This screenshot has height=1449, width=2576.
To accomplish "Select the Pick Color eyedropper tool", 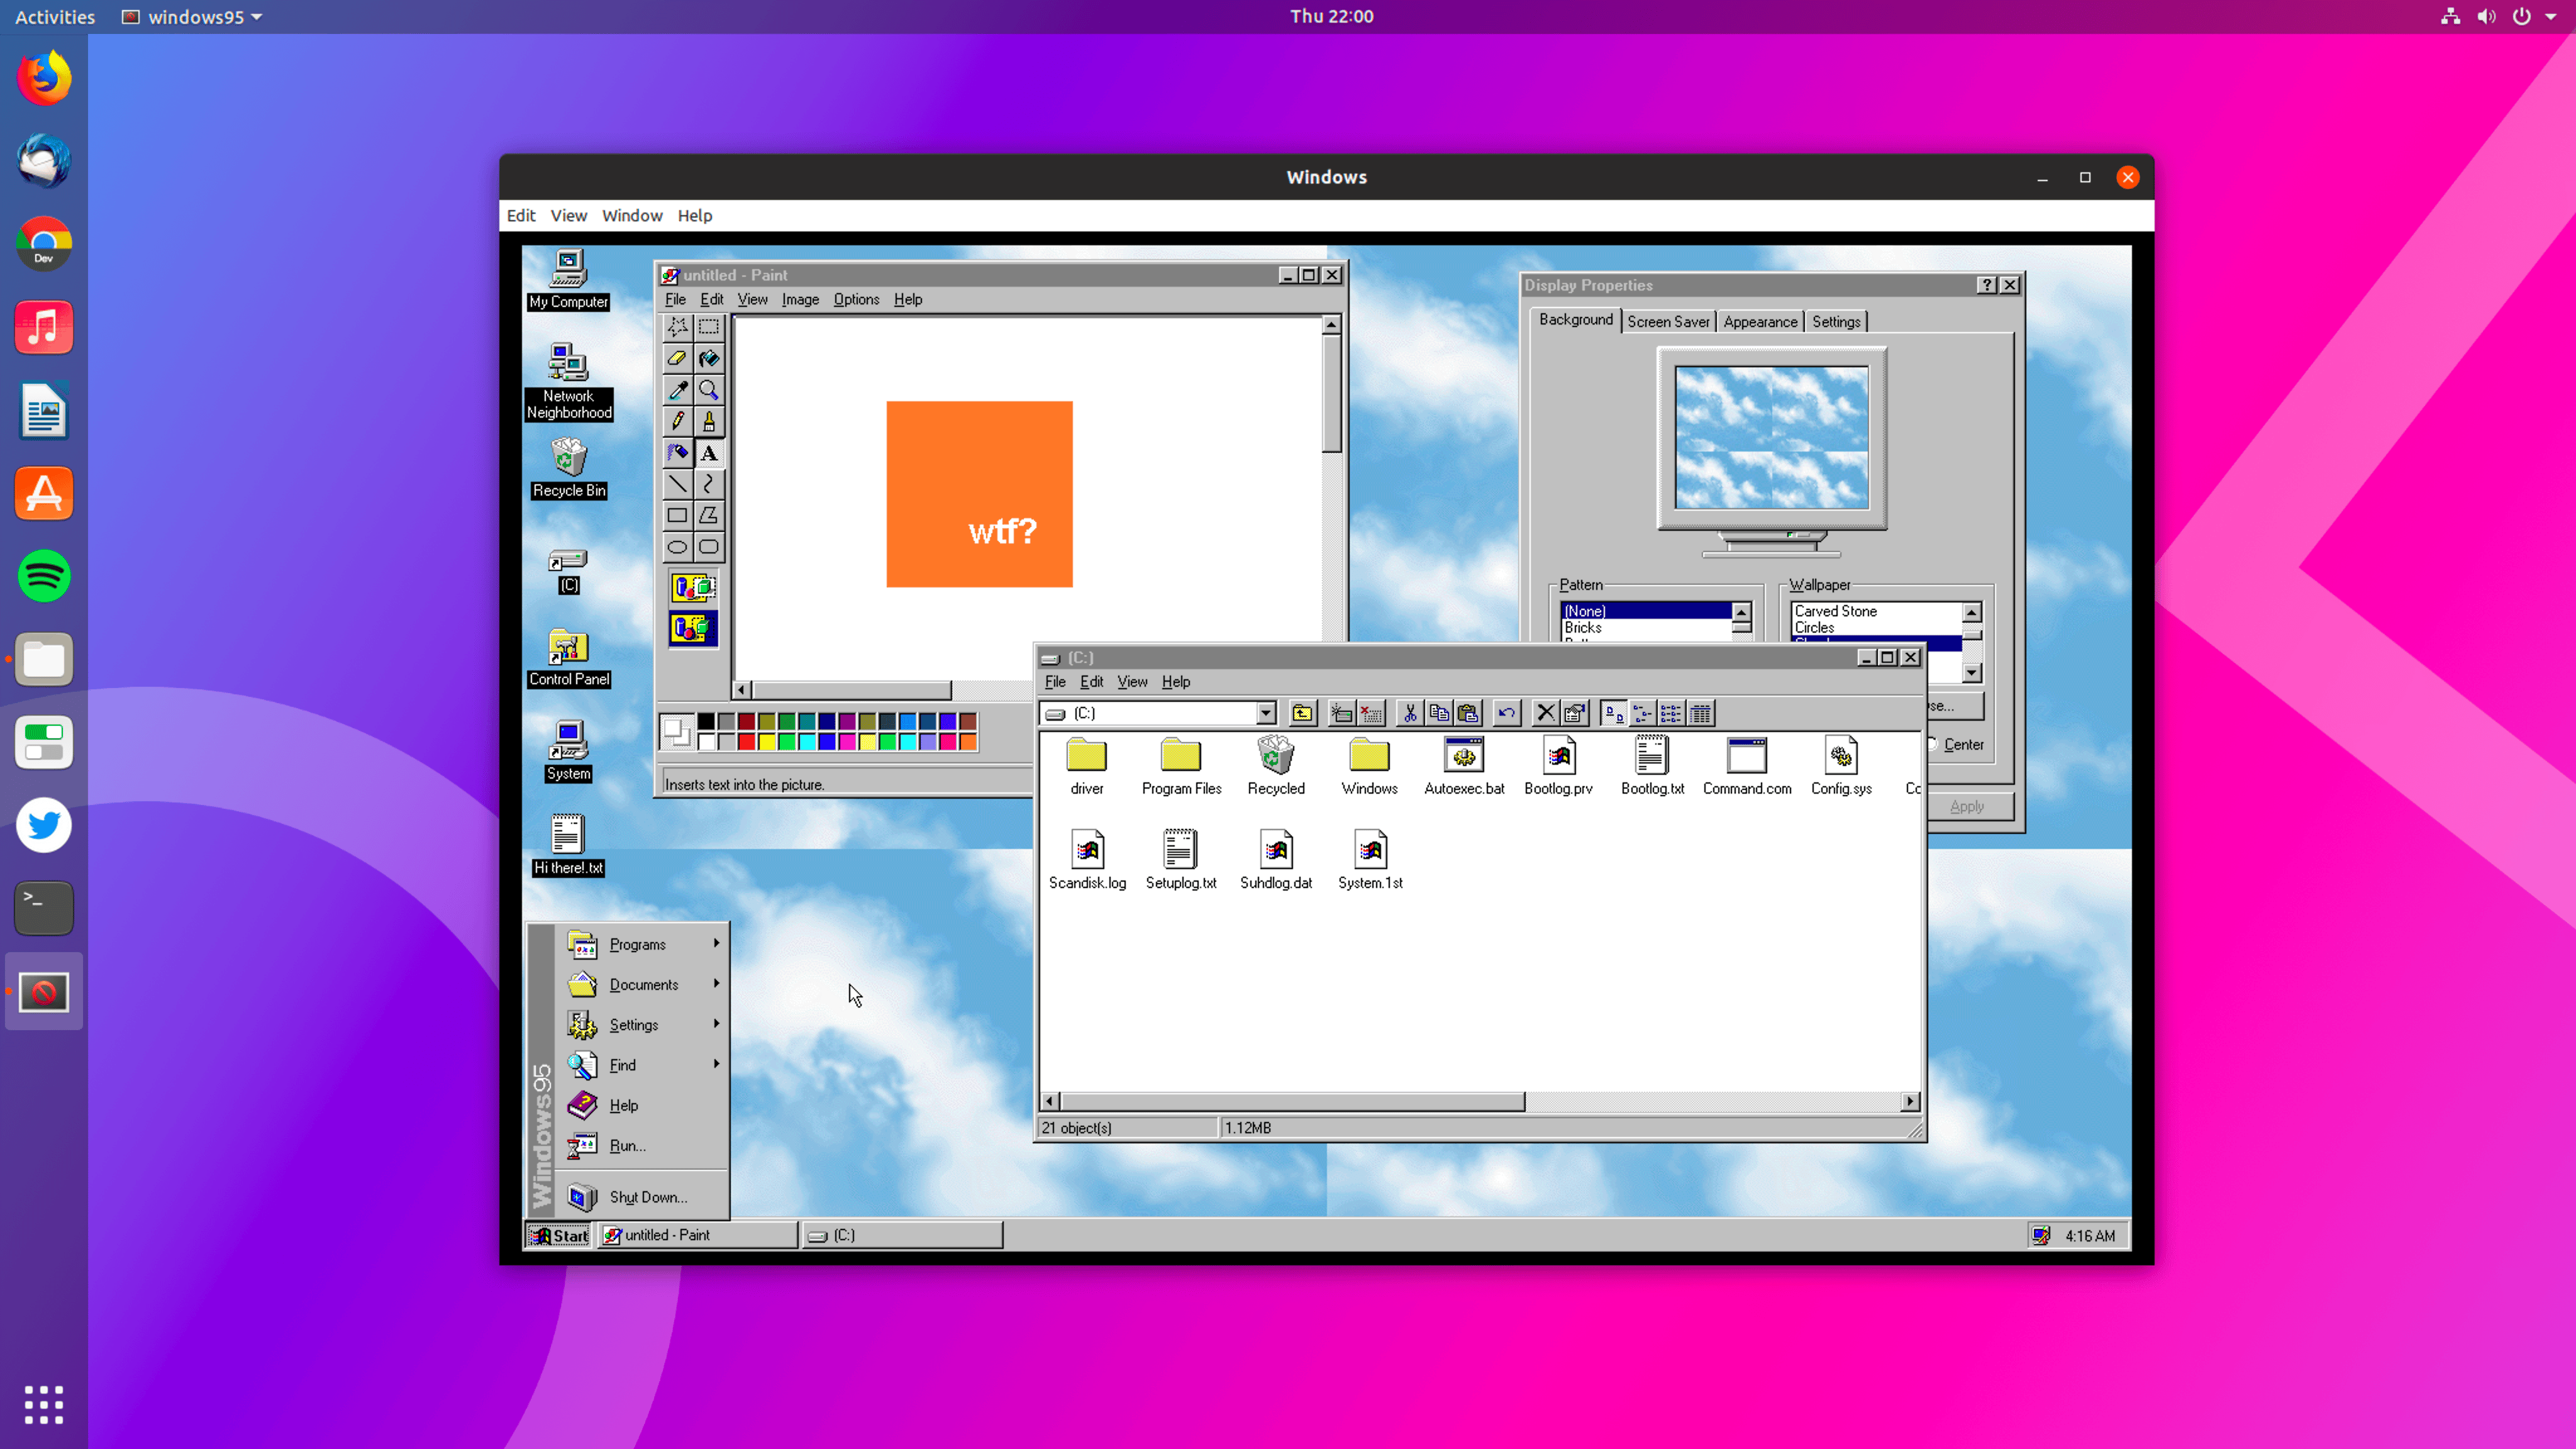I will (x=677, y=390).
